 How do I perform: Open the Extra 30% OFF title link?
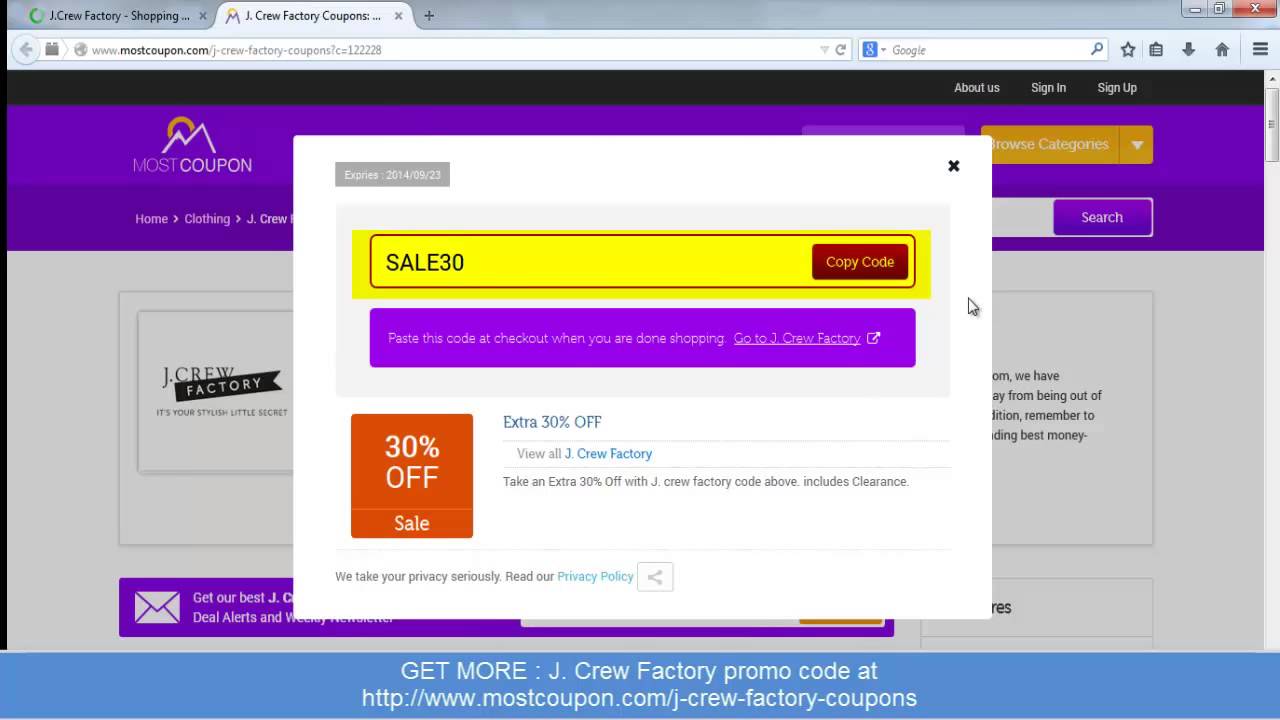(552, 422)
